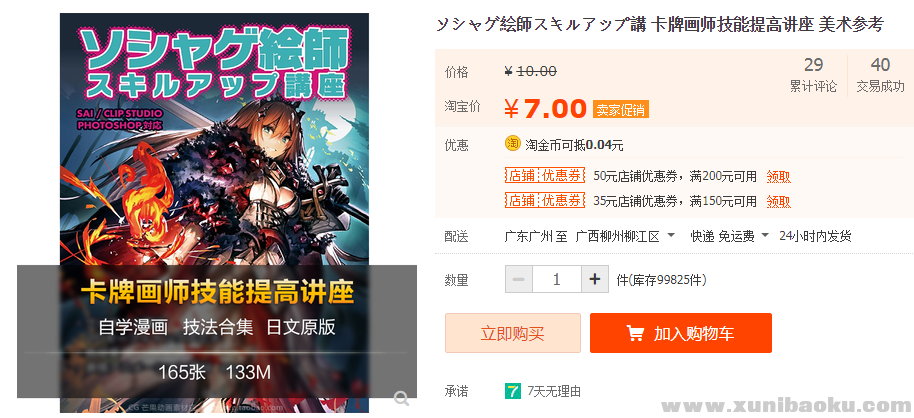Click the 7天无理由 return promise text
914x418 pixels.
pos(554,392)
